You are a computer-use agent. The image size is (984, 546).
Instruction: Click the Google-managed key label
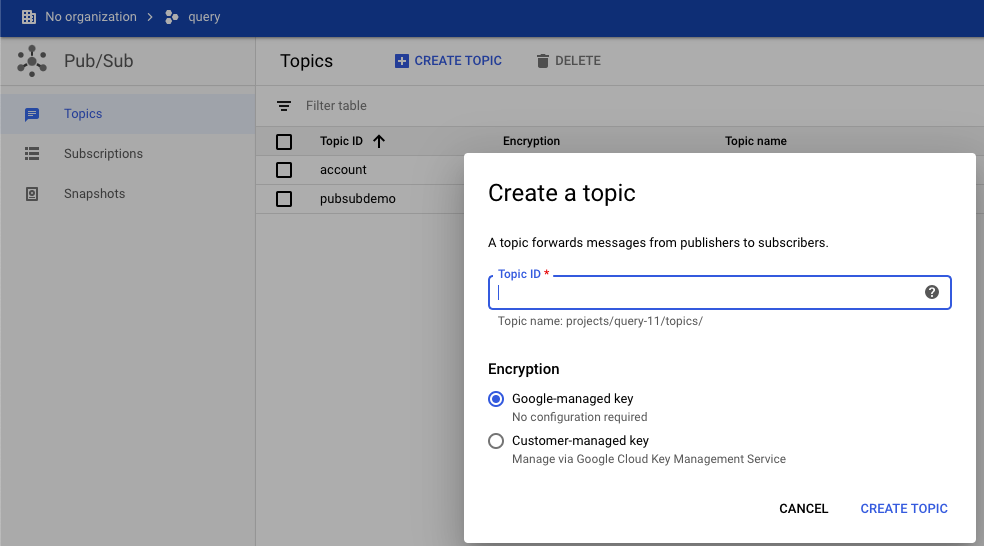click(572, 399)
